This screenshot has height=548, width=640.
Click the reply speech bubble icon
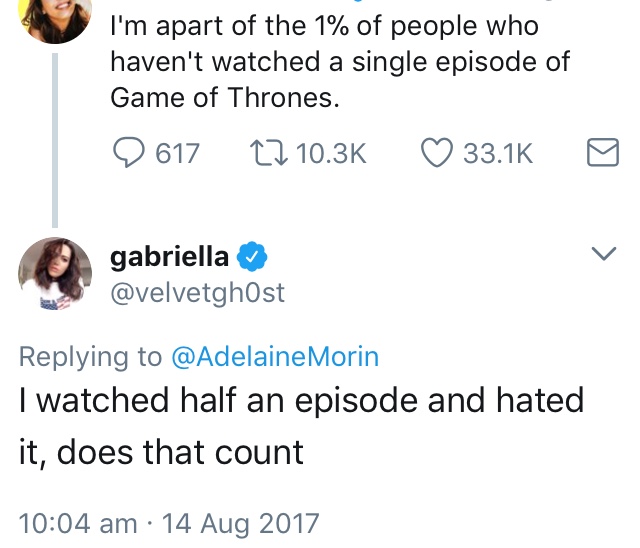point(128,154)
